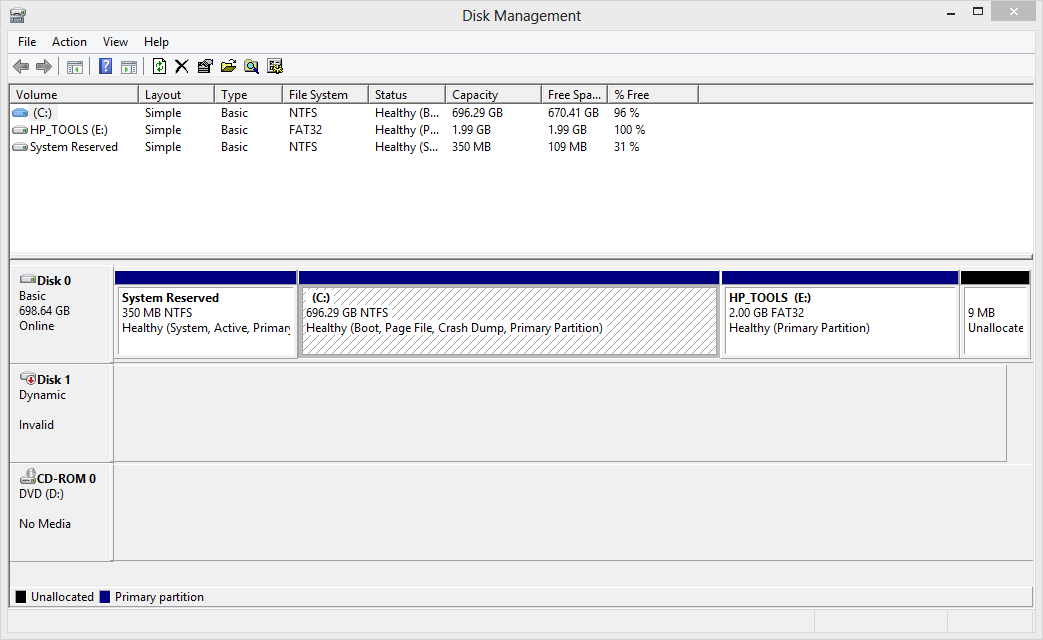Click the 350 MB capacity cell
The width and height of the screenshot is (1043, 640).
pos(472,147)
